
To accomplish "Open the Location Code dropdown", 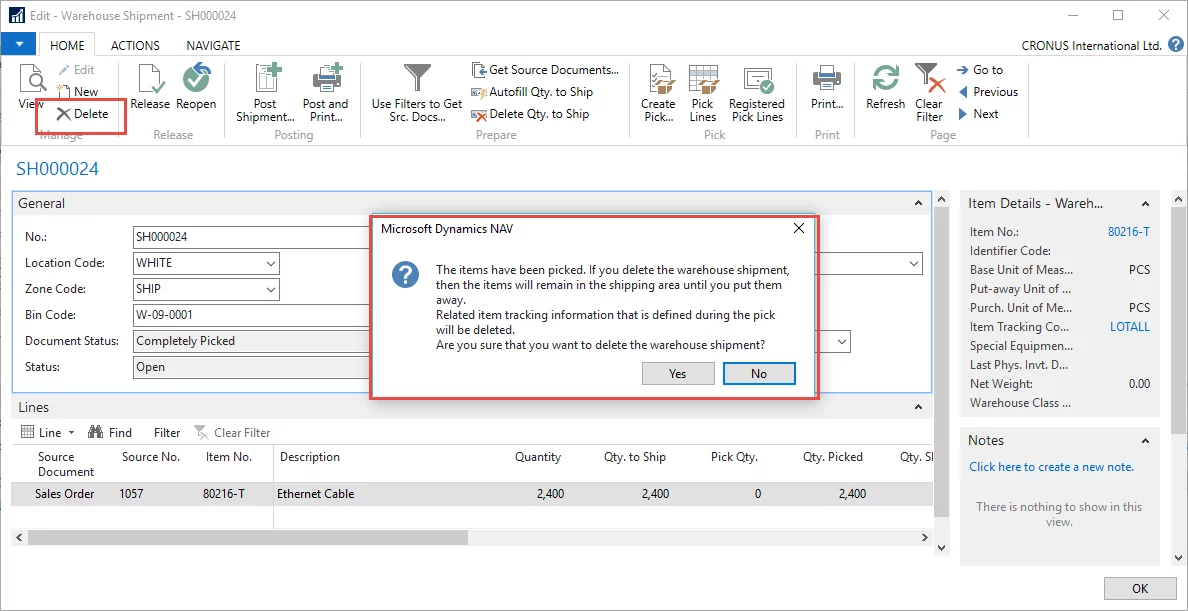I will 271,263.
